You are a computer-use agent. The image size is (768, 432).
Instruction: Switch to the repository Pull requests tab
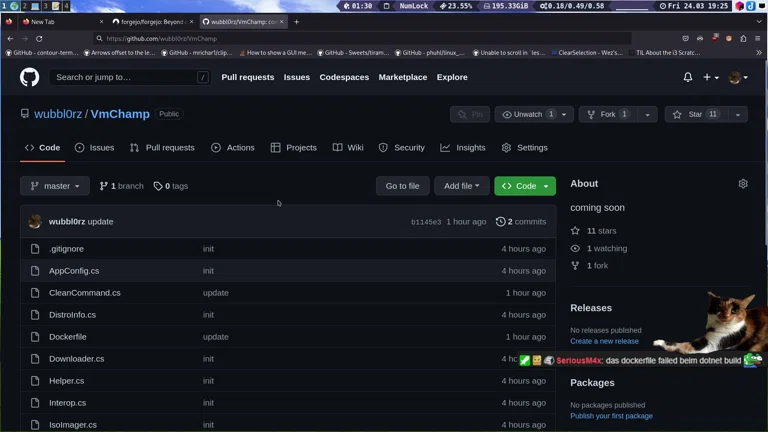(x=162, y=147)
